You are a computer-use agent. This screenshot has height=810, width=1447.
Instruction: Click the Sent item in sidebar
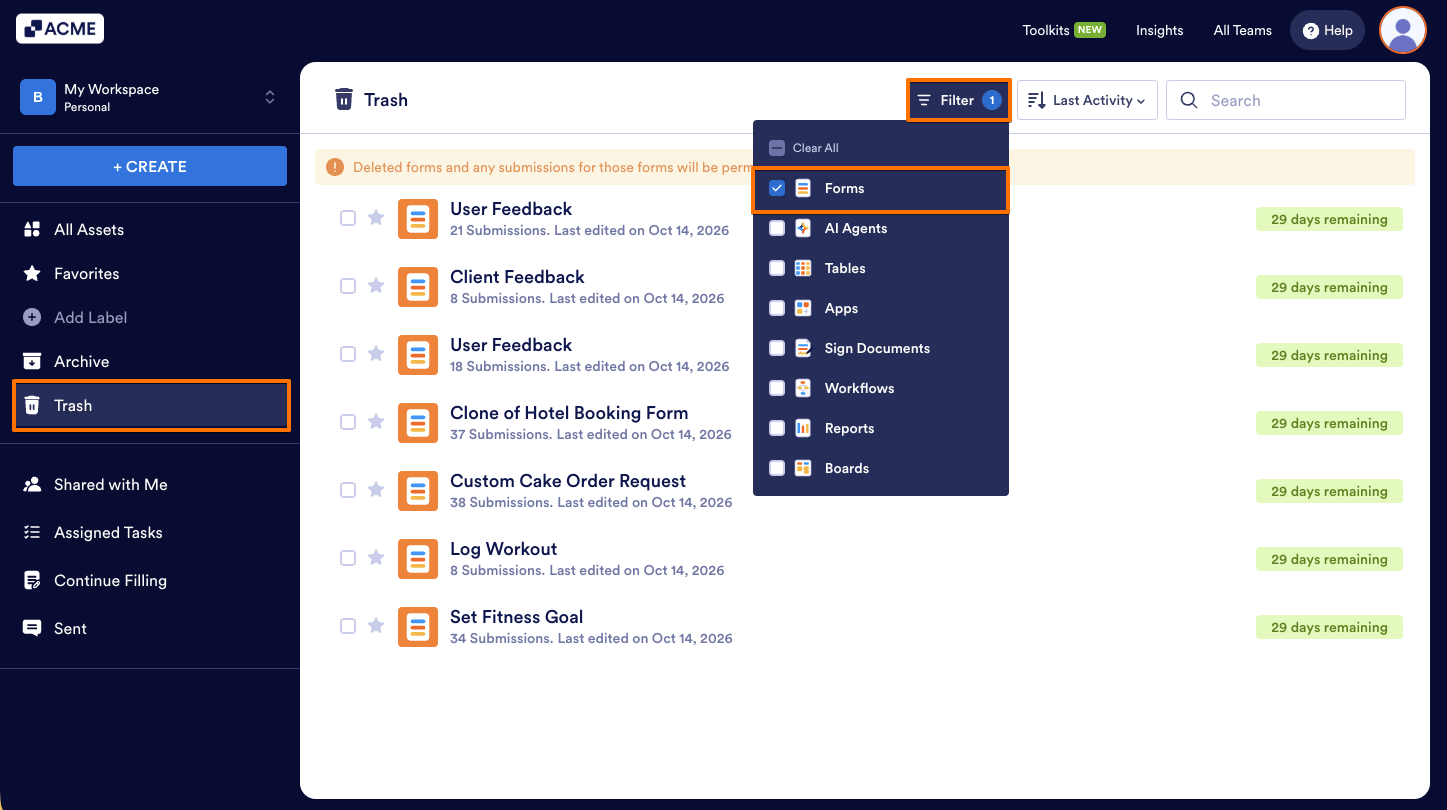150,629
